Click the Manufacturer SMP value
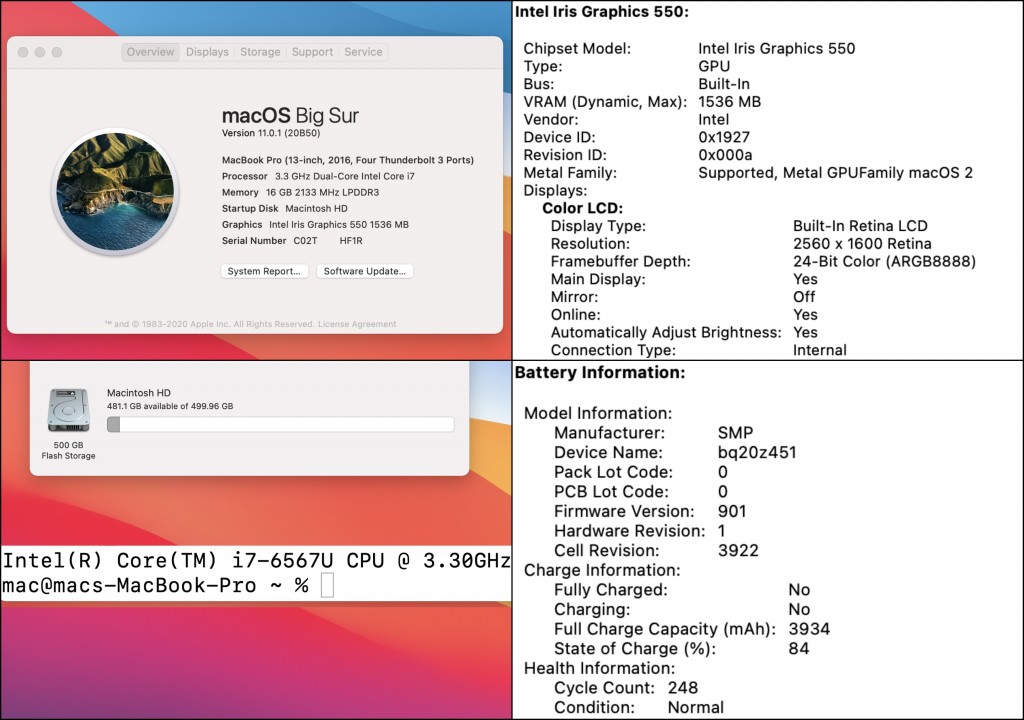The image size is (1024, 720). coord(735,433)
